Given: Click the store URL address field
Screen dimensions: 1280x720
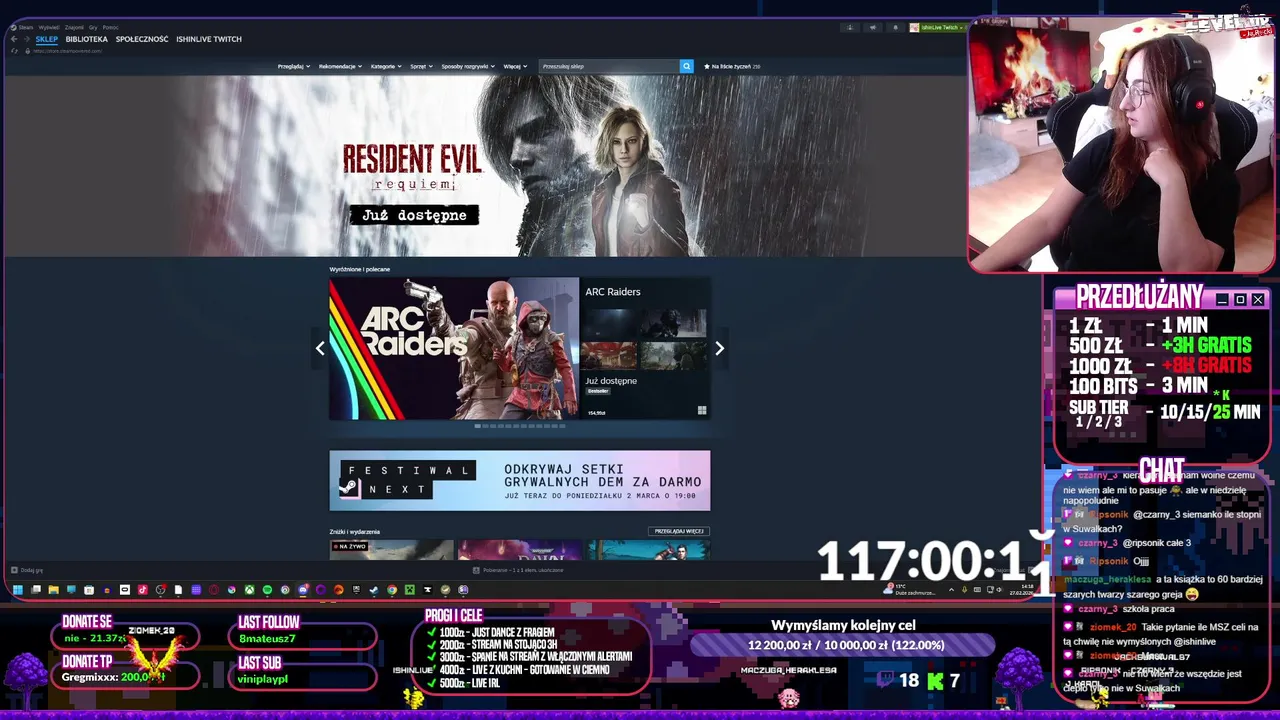Looking at the screenshot, I should (68, 51).
